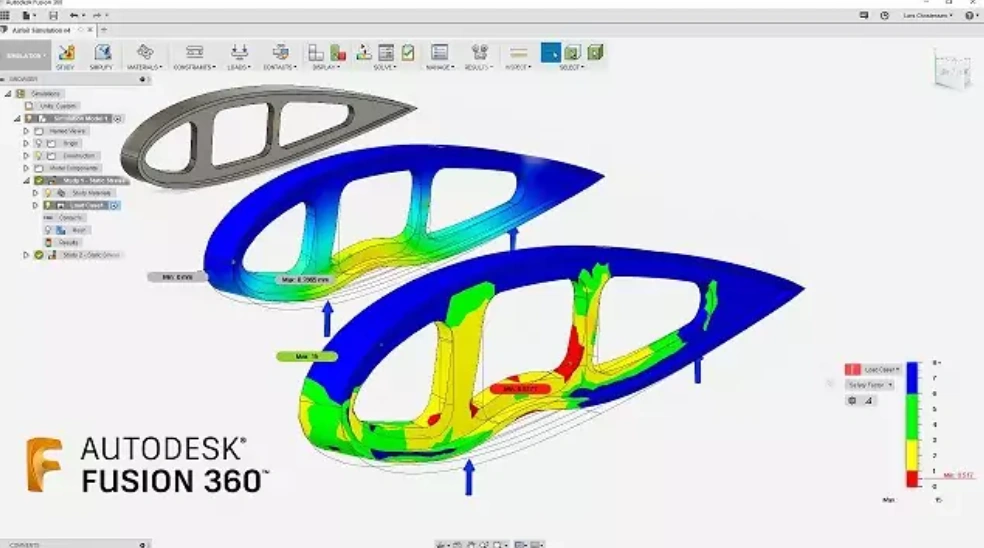The height and width of the screenshot is (548, 984).
Task: Select the Loads tool icon
Action: tap(238, 52)
